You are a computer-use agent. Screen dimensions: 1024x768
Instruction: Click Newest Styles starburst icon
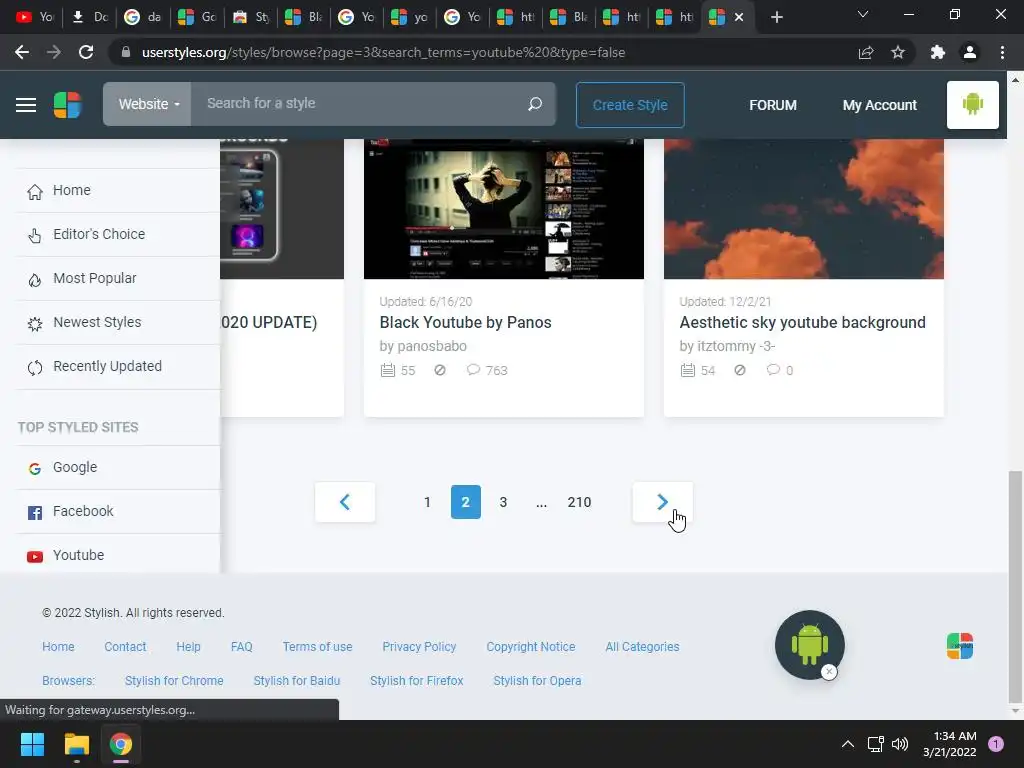click(x=35, y=323)
